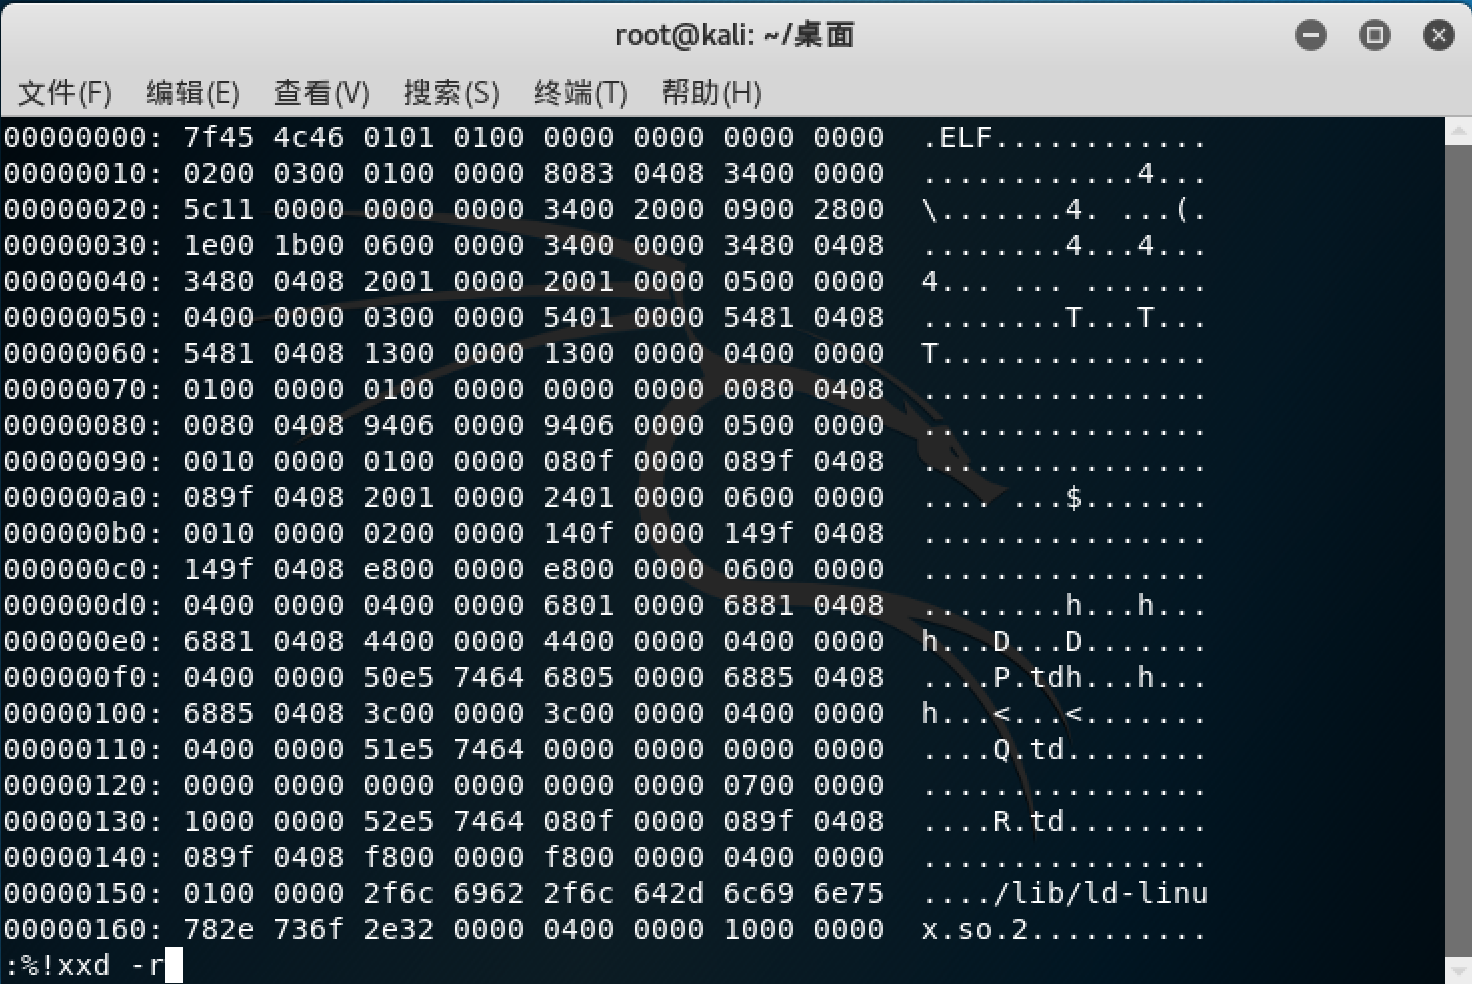Click offset 000000b0:
This screenshot has width=1472, height=984.
click(x=83, y=533)
